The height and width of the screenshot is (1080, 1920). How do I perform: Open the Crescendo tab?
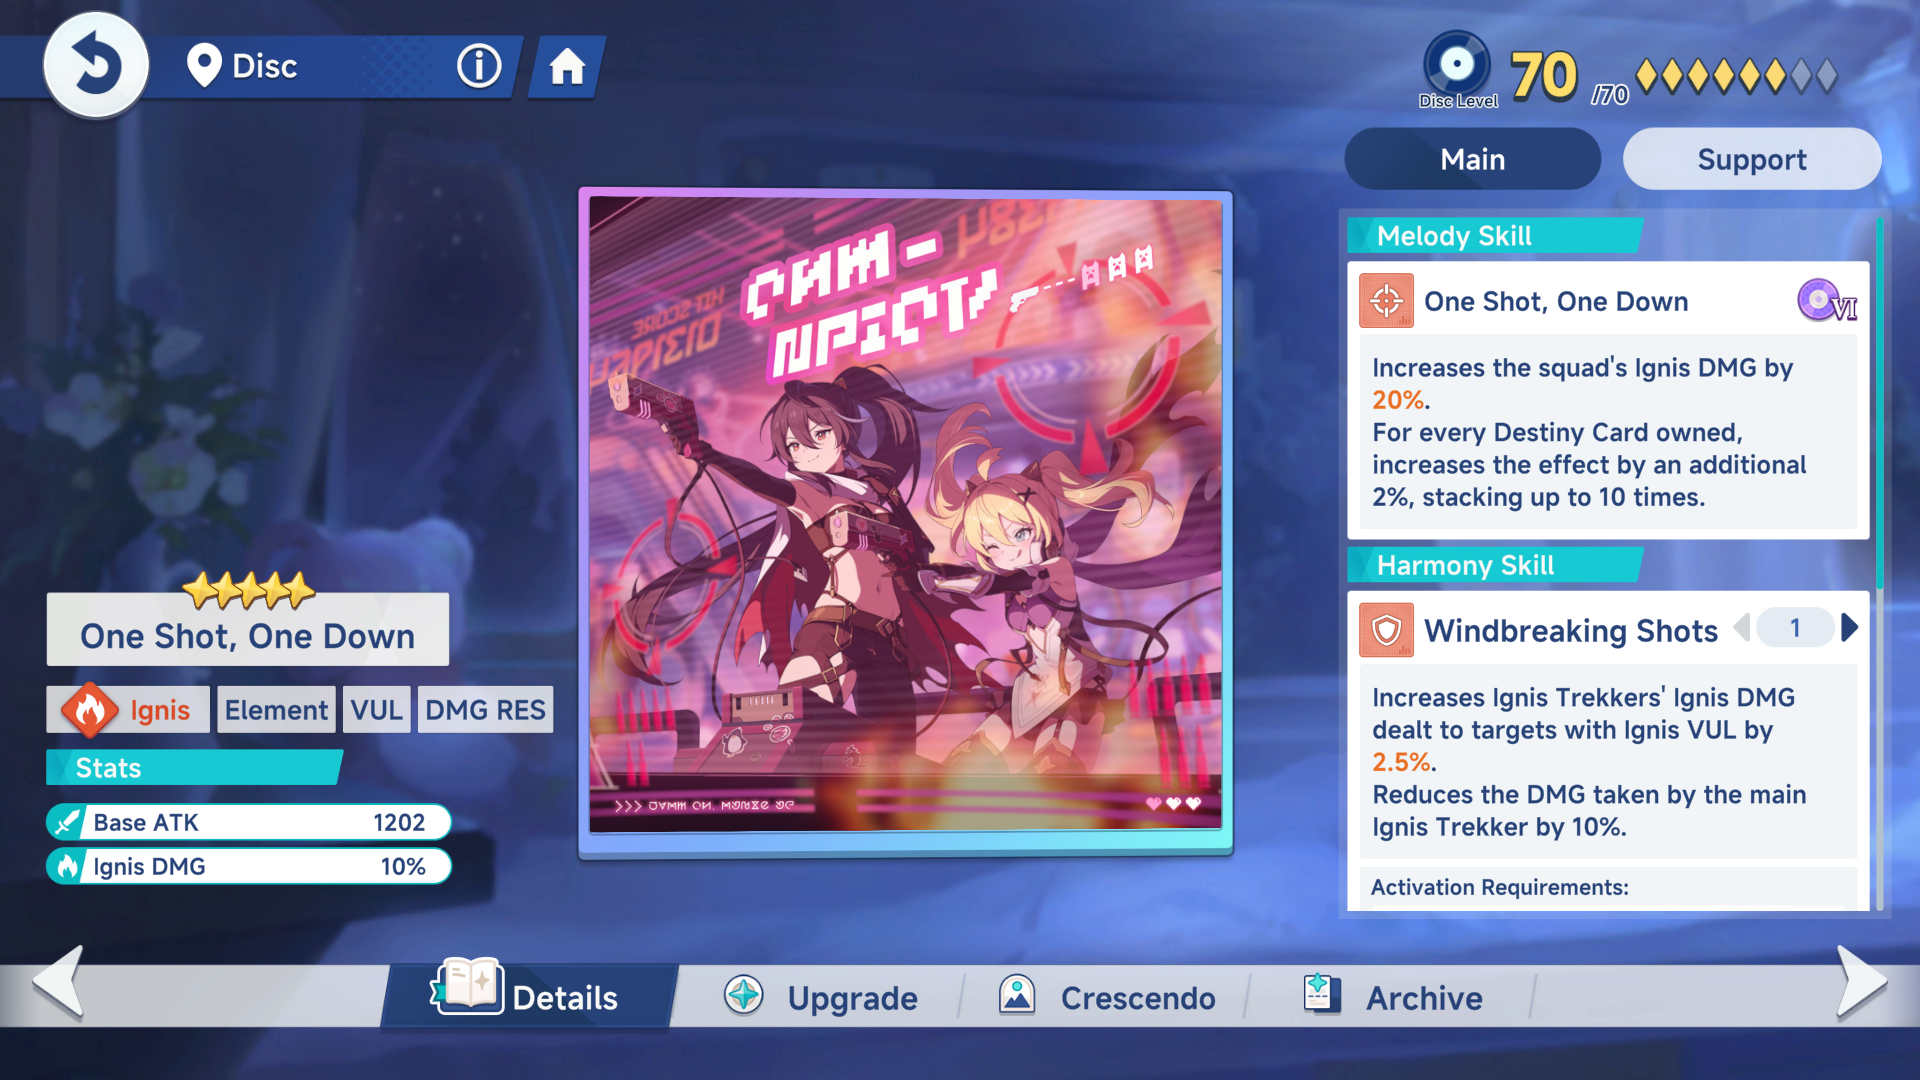coord(1107,997)
